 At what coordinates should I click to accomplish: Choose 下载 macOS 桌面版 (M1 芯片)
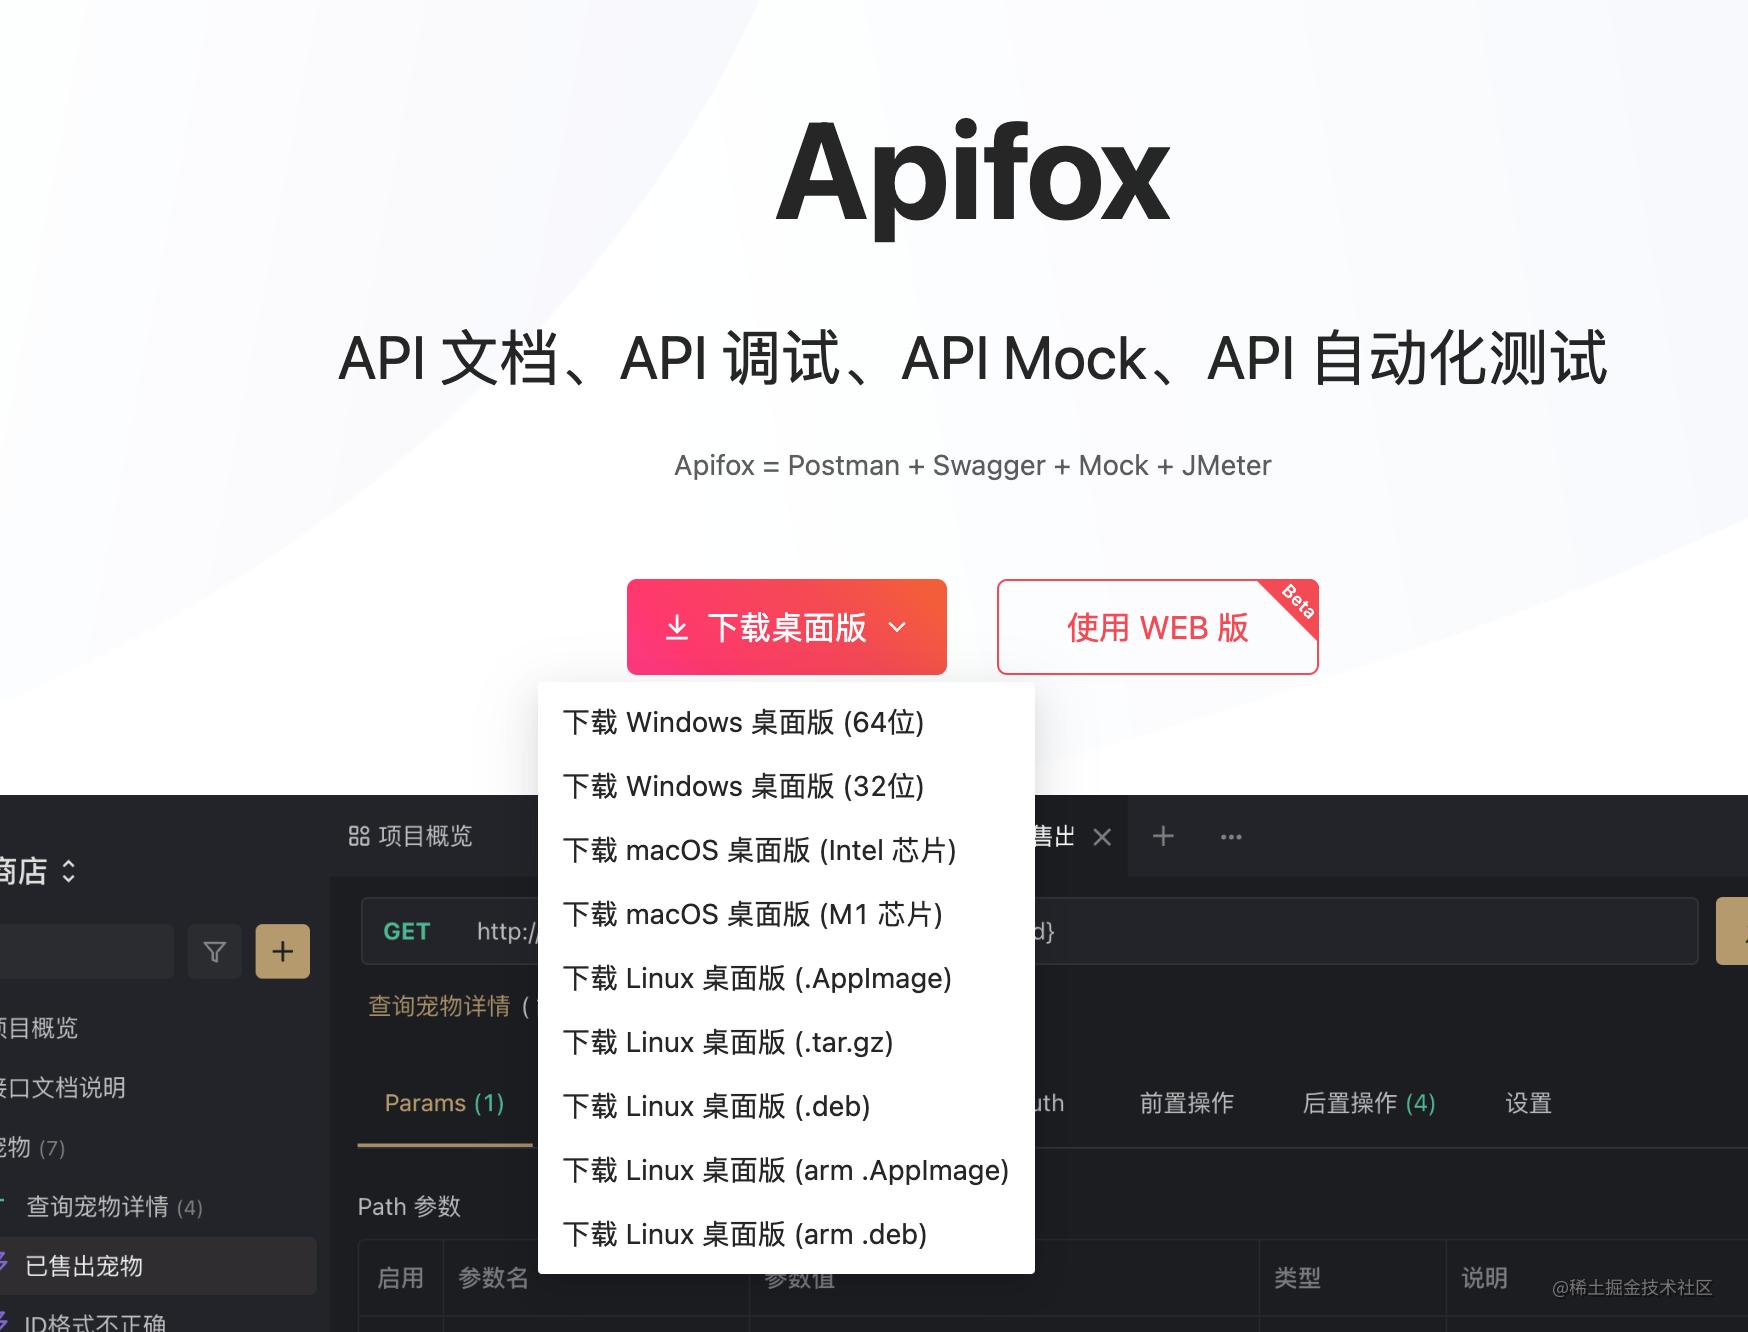click(752, 914)
